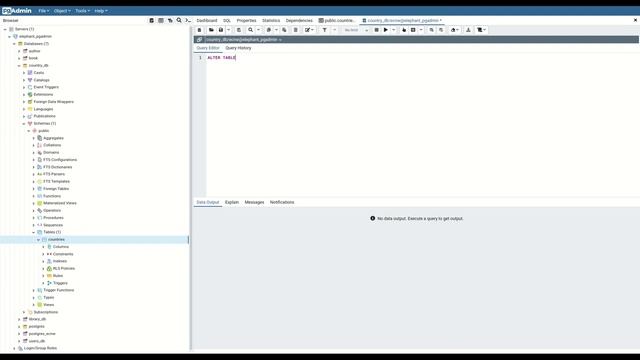The width and height of the screenshot is (640, 360).
Task: Click the connection status icon beside connection name
Action: [x=199, y=40]
